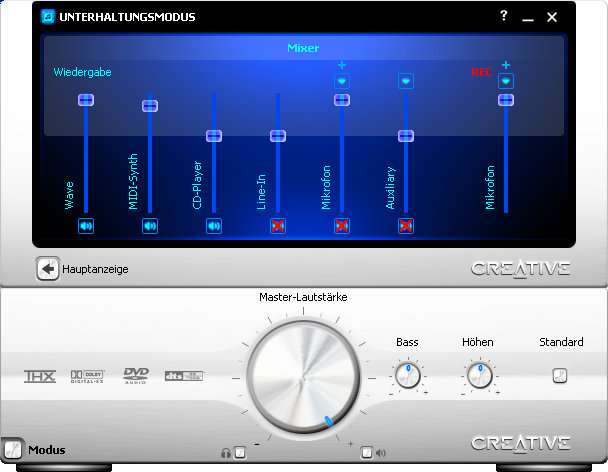Click the Höhen treble knob
This screenshot has width=608, height=472.
pos(479,375)
